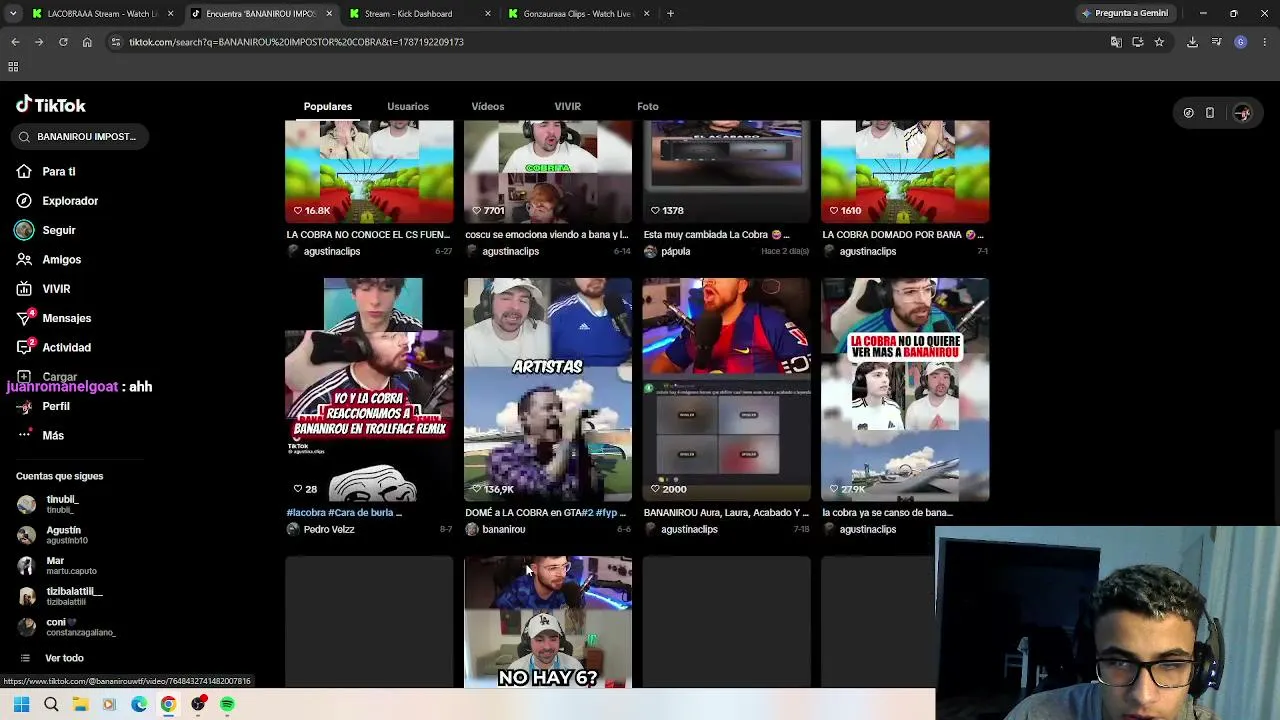Open Spotify from the taskbar
Screen dimensions: 1280x720
coord(227,704)
